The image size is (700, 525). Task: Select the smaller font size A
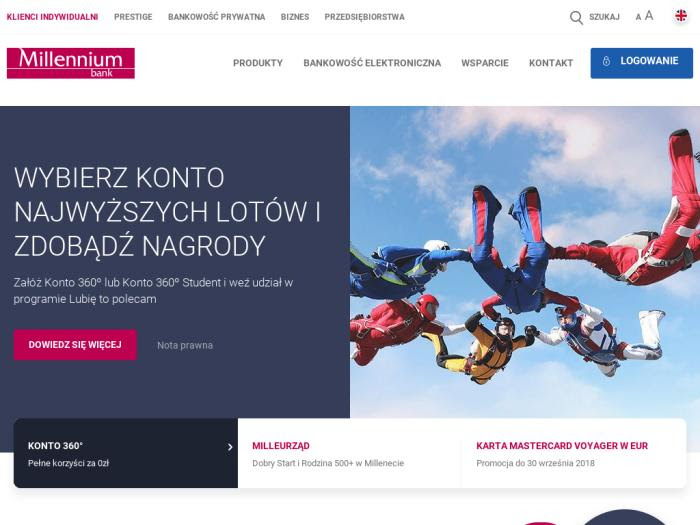[638, 17]
